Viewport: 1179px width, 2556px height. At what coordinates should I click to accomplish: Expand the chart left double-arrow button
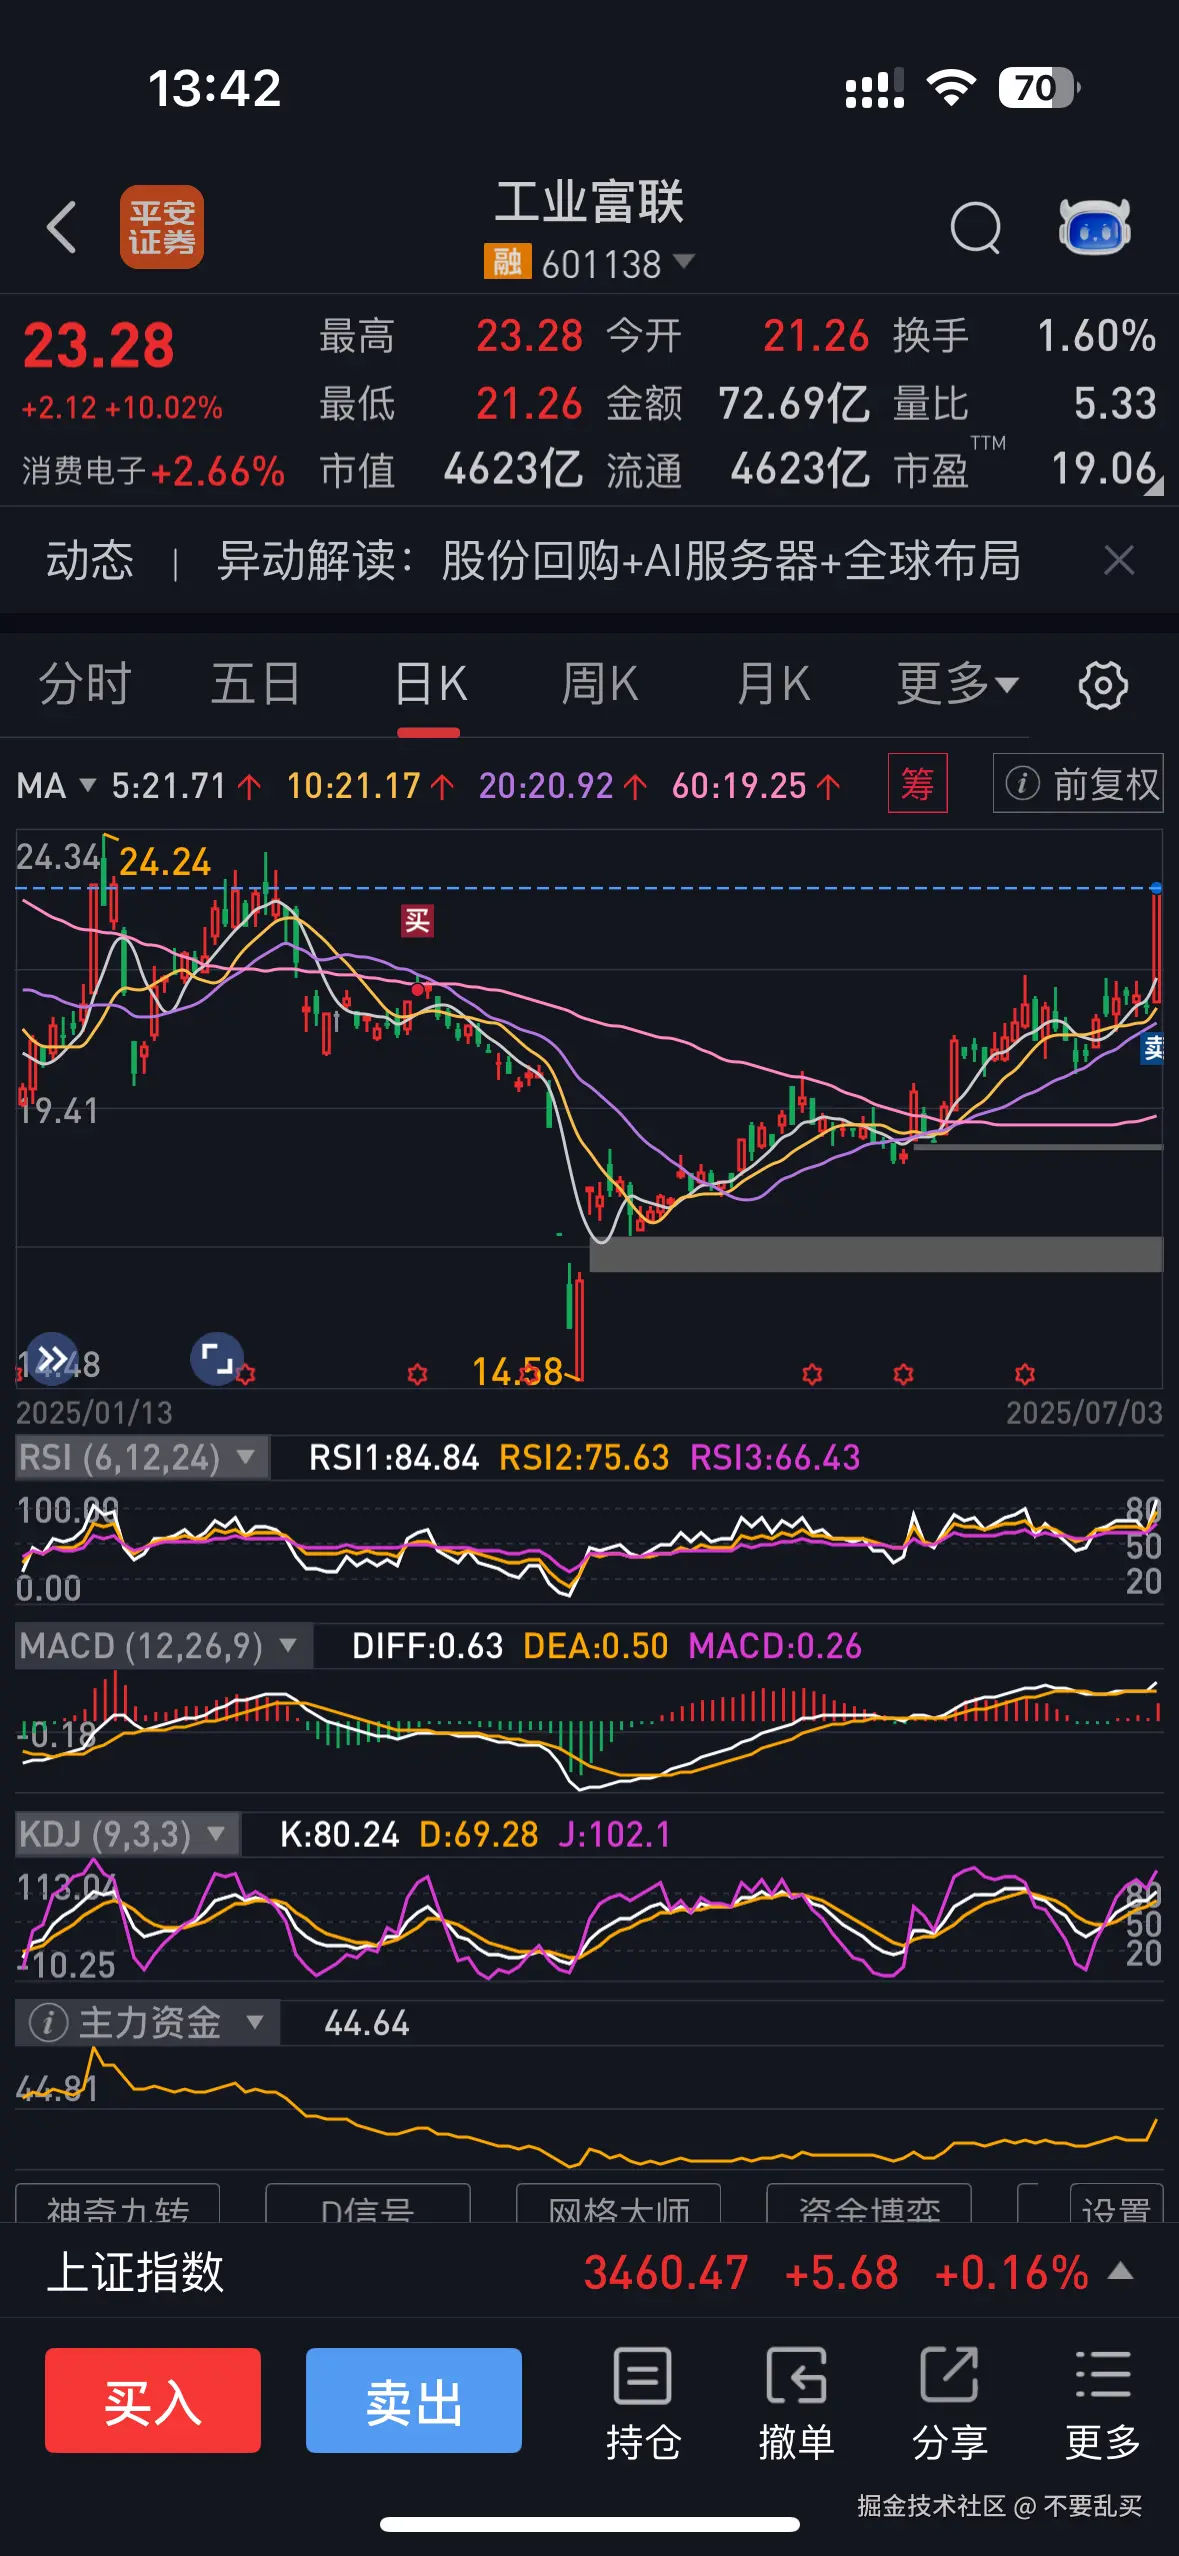(52, 1359)
